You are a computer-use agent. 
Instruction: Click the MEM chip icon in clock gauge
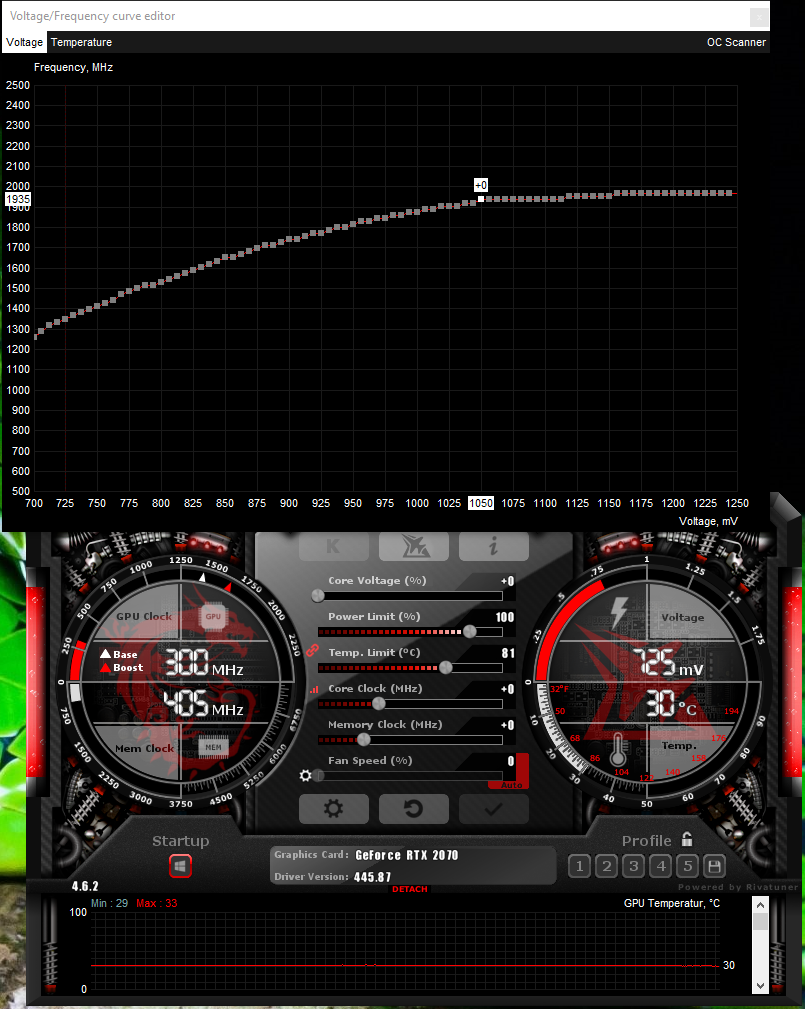(213, 748)
